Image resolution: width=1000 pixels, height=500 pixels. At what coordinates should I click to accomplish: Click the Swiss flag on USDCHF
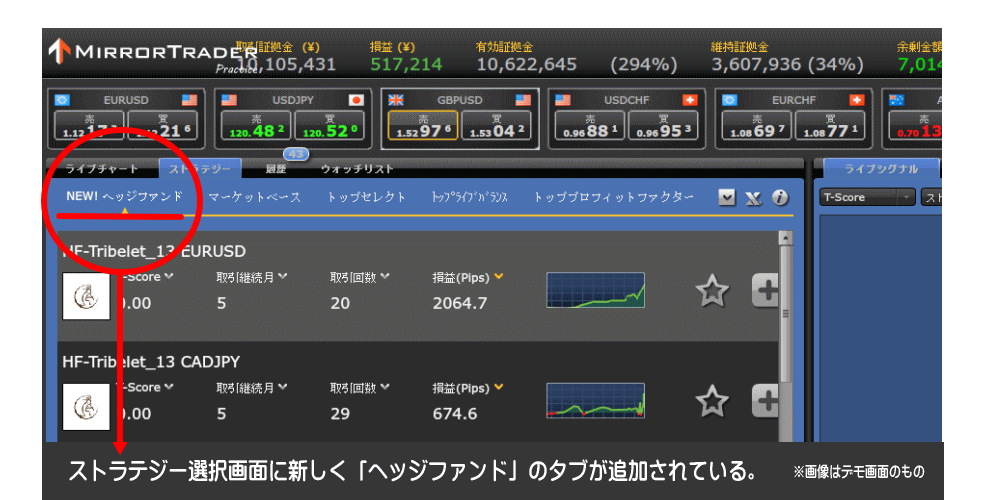(690, 100)
